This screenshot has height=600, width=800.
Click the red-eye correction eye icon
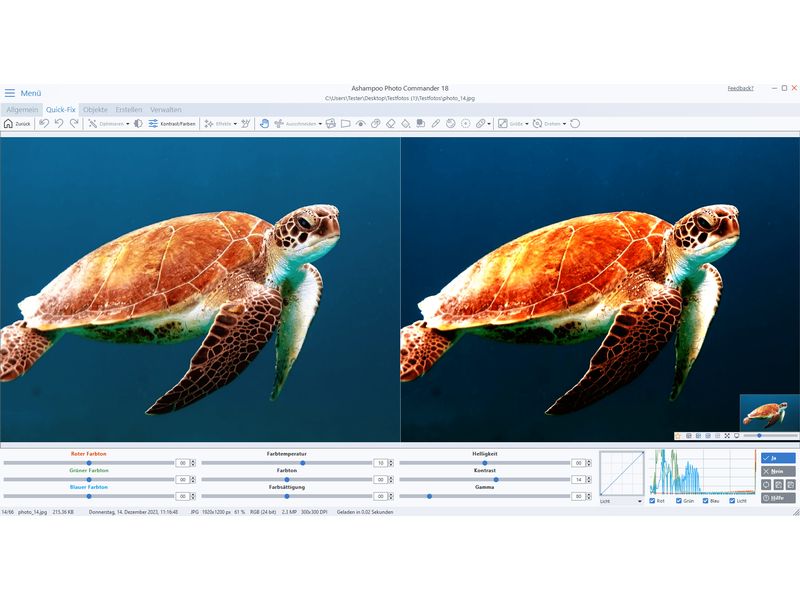pos(361,123)
